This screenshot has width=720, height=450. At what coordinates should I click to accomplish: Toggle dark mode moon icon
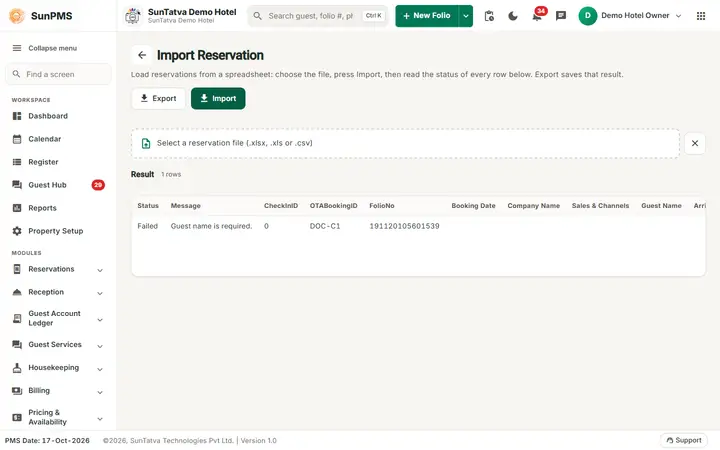(x=513, y=16)
